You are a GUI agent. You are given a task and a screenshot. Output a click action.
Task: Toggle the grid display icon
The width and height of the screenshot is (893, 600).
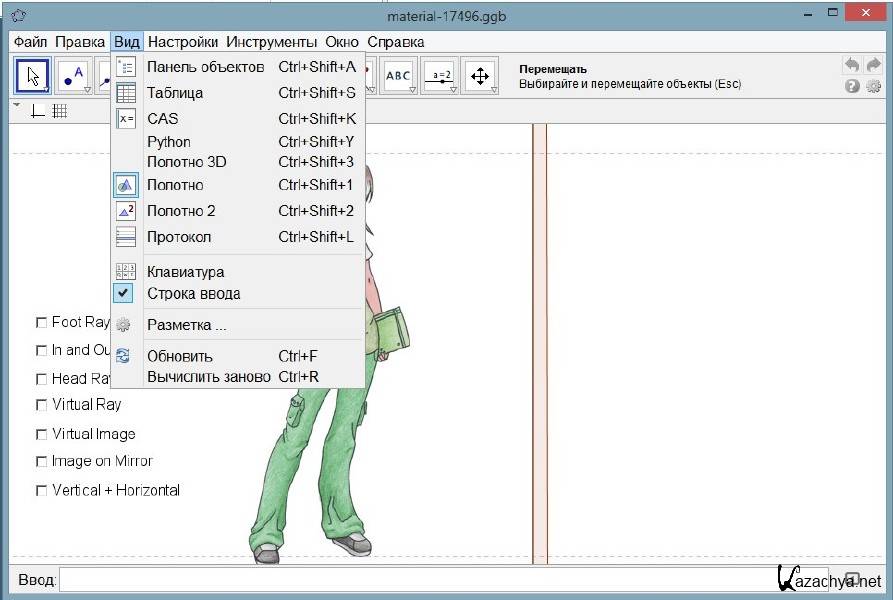click(60, 111)
